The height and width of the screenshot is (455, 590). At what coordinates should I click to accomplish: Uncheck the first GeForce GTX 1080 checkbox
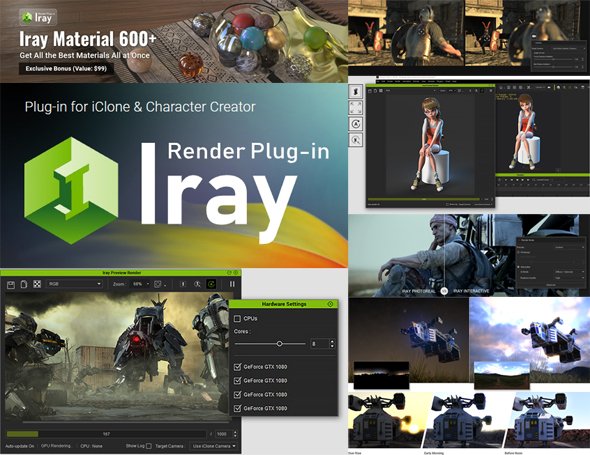tap(237, 367)
